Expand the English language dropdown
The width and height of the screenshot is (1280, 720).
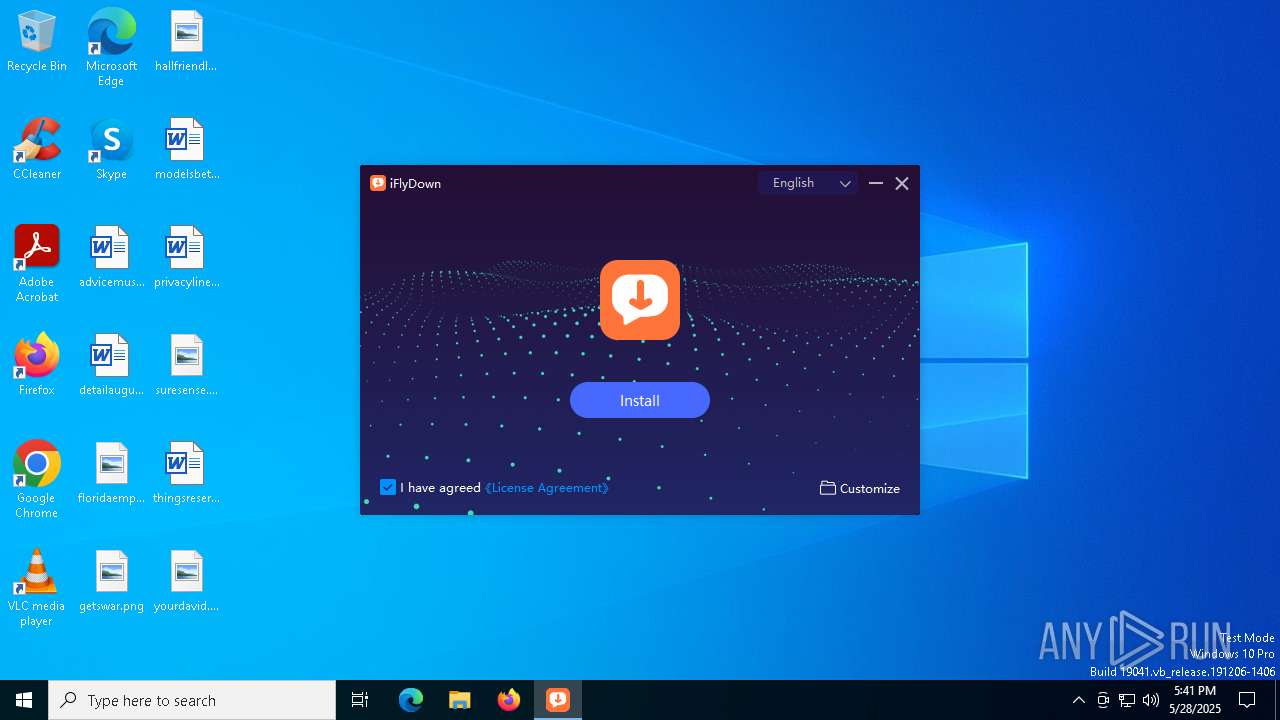click(x=808, y=183)
